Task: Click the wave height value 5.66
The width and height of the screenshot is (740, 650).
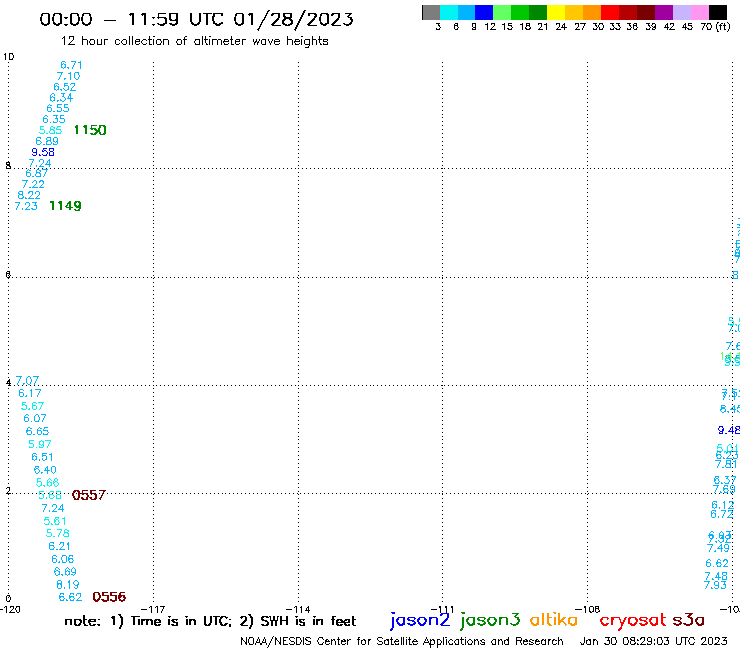Action: tap(48, 482)
